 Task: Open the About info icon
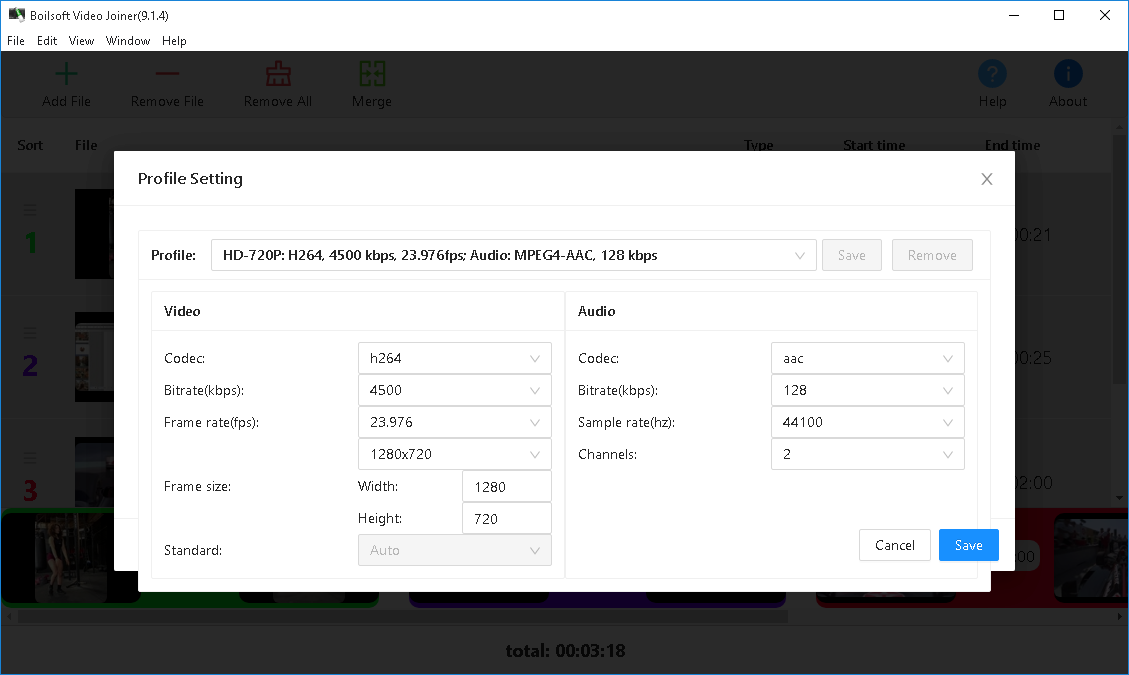point(1068,74)
